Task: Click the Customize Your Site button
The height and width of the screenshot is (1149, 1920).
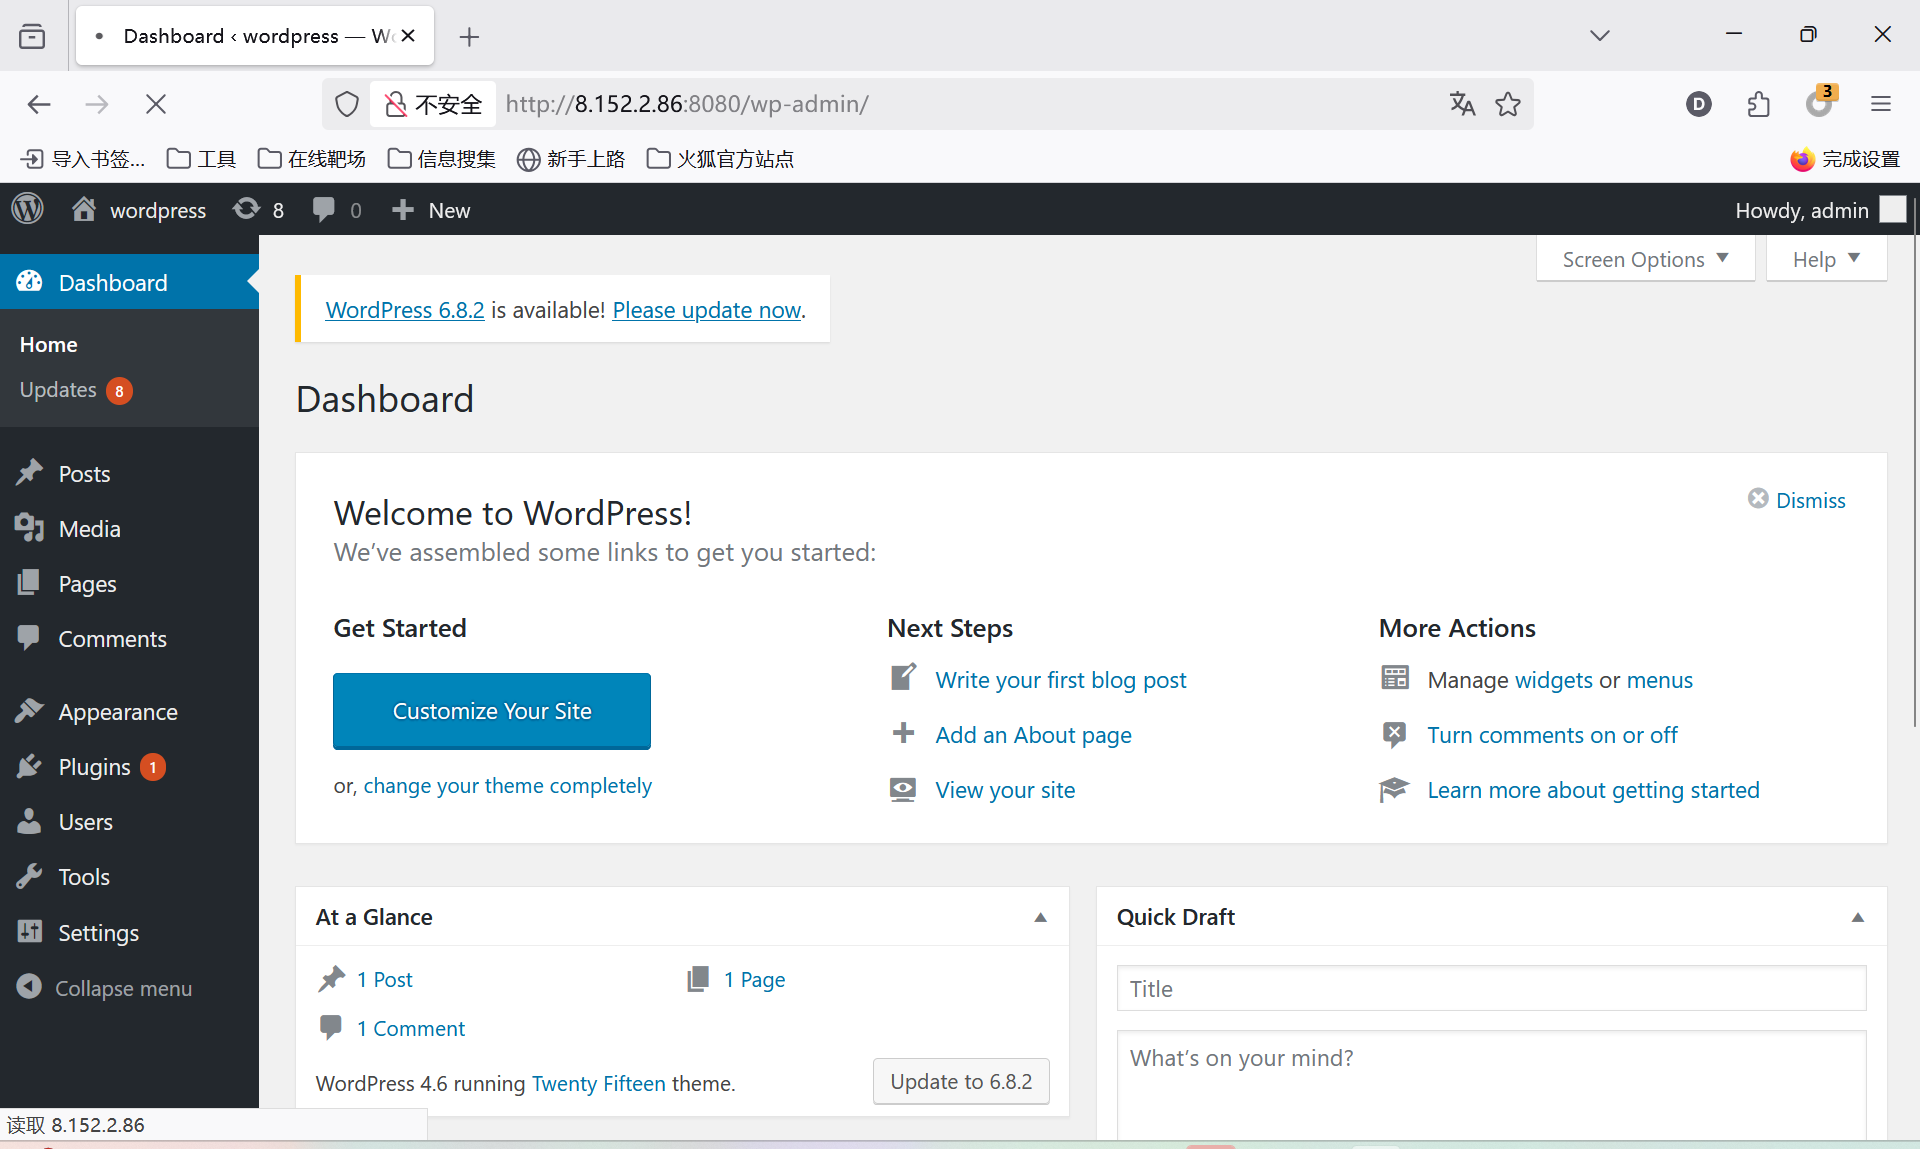Action: pyautogui.click(x=492, y=711)
